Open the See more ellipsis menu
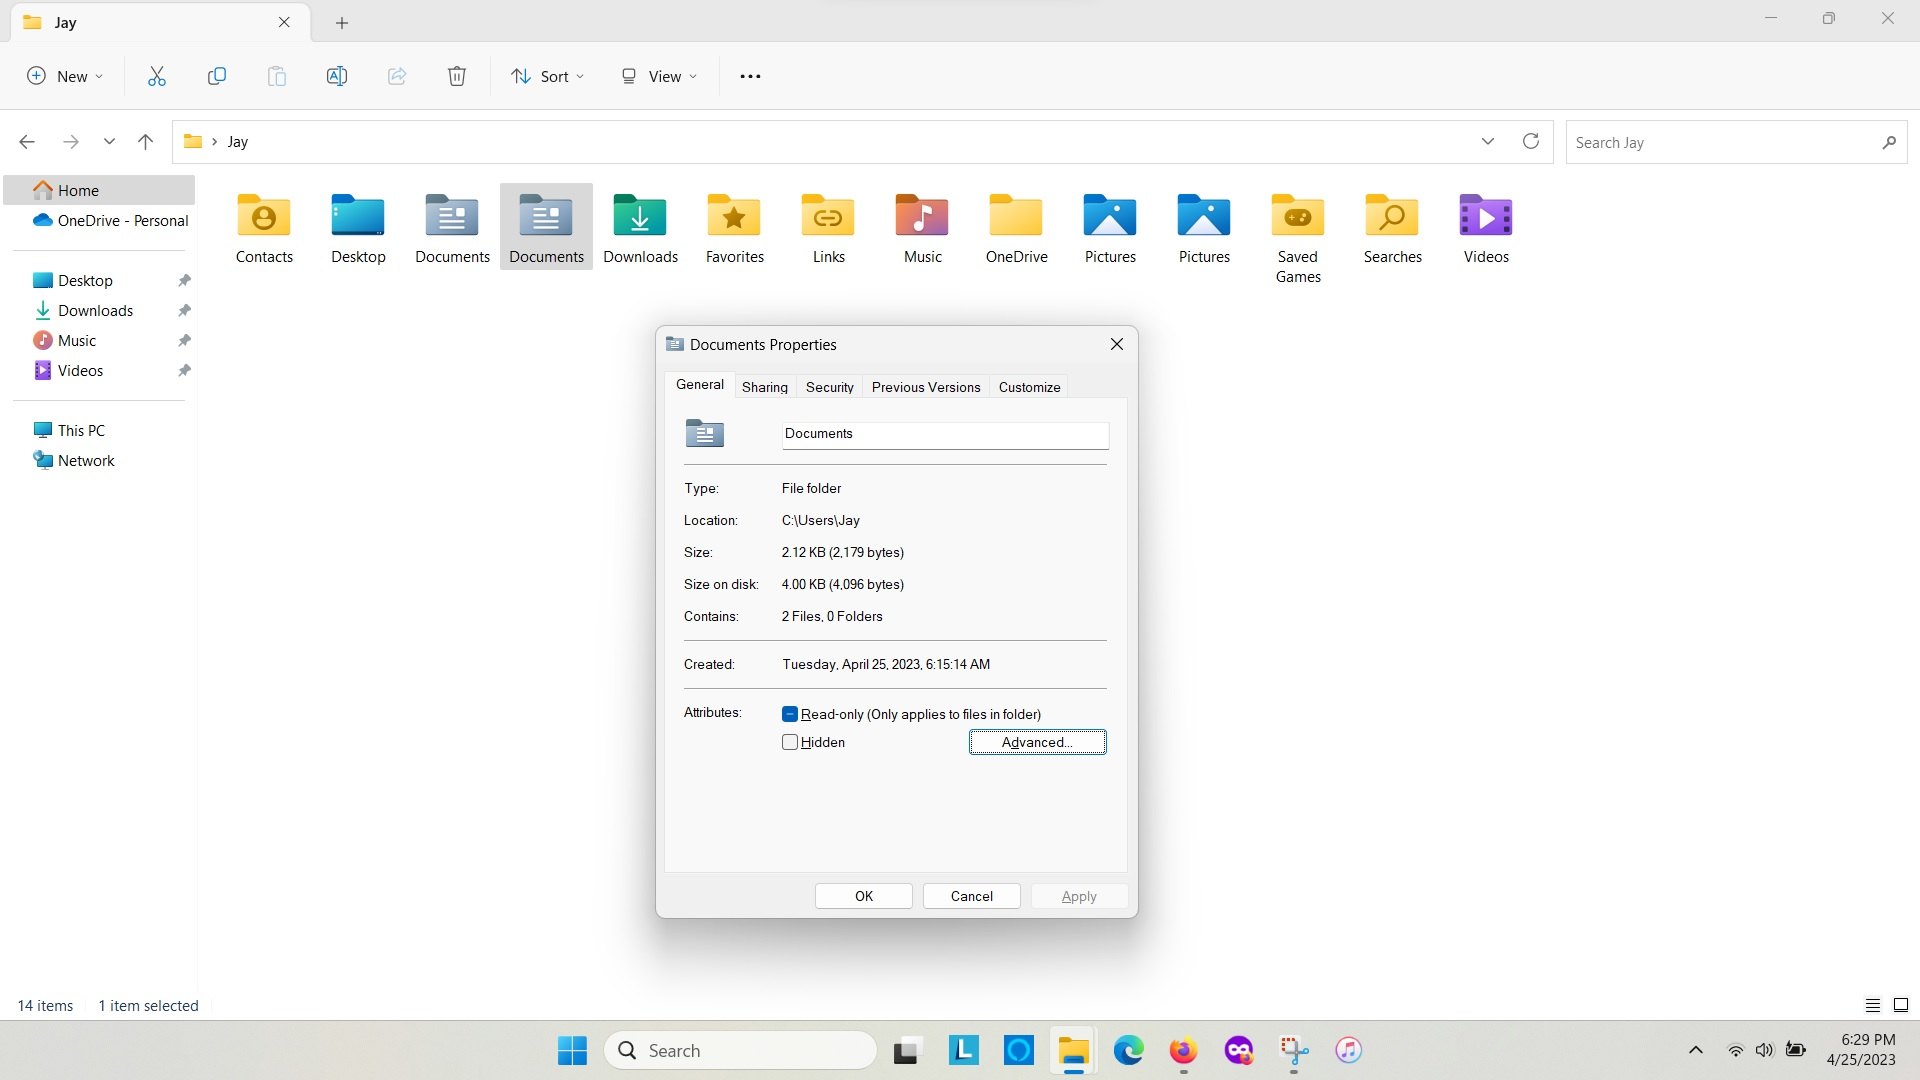Image resolution: width=1920 pixels, height=1080 pixels. [750, 76]
